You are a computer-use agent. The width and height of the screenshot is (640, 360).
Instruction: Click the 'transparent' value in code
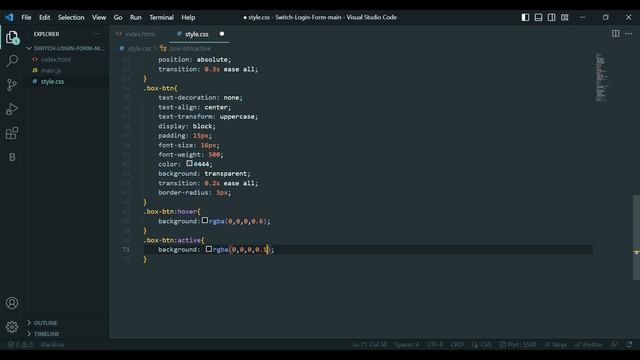(x=226, y=173)
